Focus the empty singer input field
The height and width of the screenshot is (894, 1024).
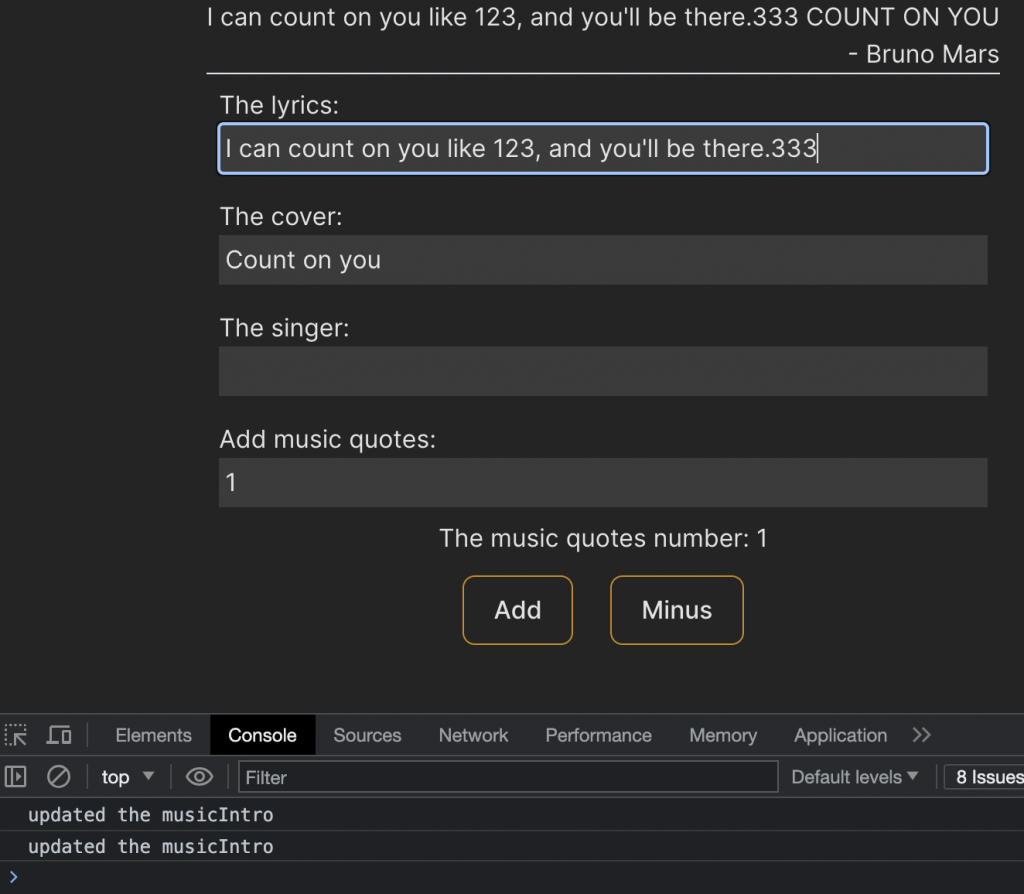(x=603, y=371)
